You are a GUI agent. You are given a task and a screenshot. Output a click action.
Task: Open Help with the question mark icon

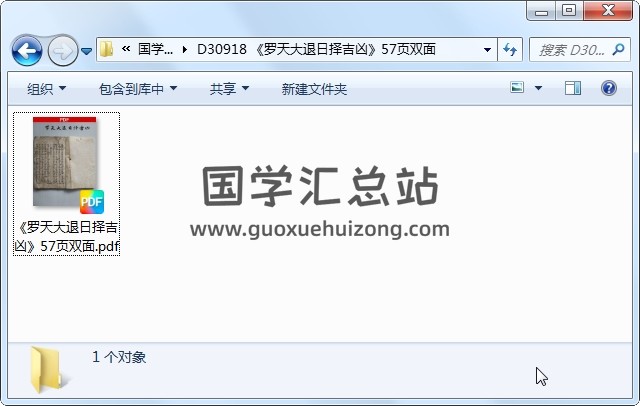(x=608, y=88)
